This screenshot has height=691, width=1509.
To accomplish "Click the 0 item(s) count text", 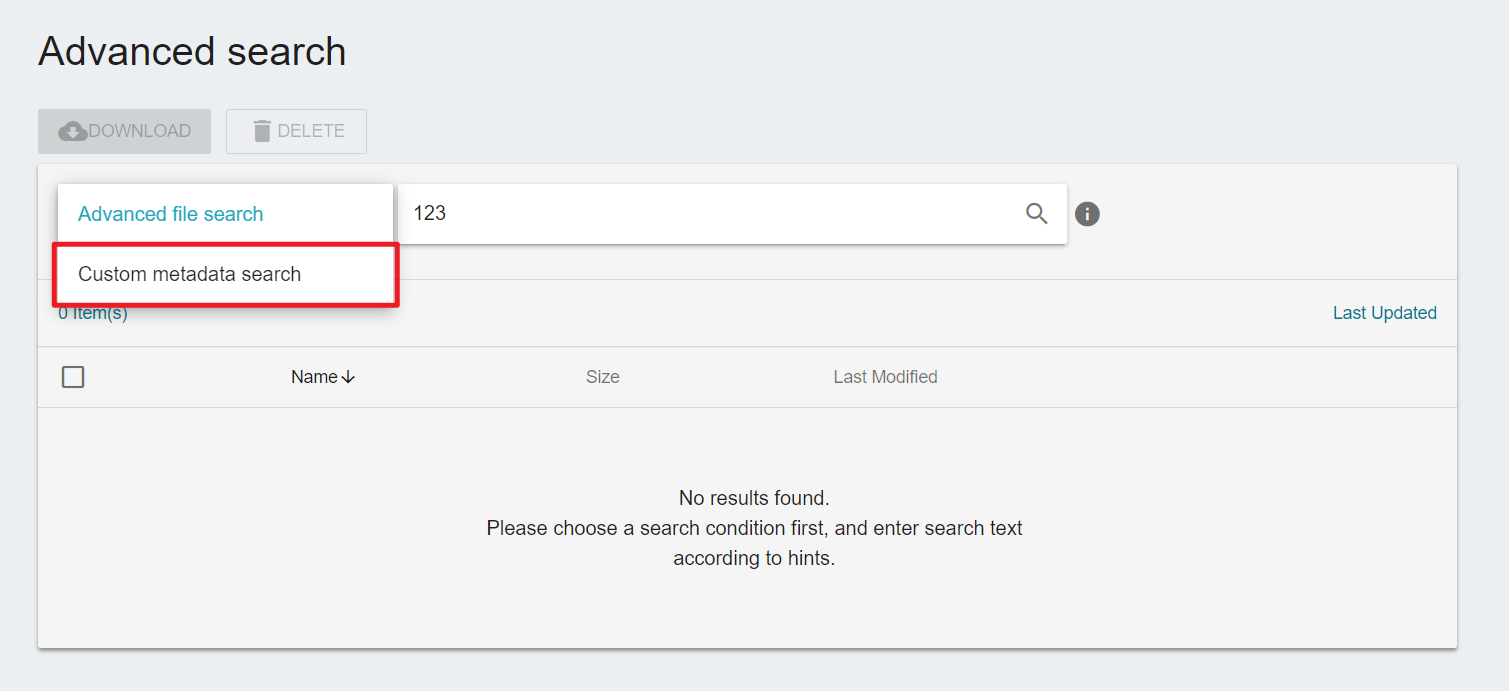I will pyautogui.click(x=93, y=314).
